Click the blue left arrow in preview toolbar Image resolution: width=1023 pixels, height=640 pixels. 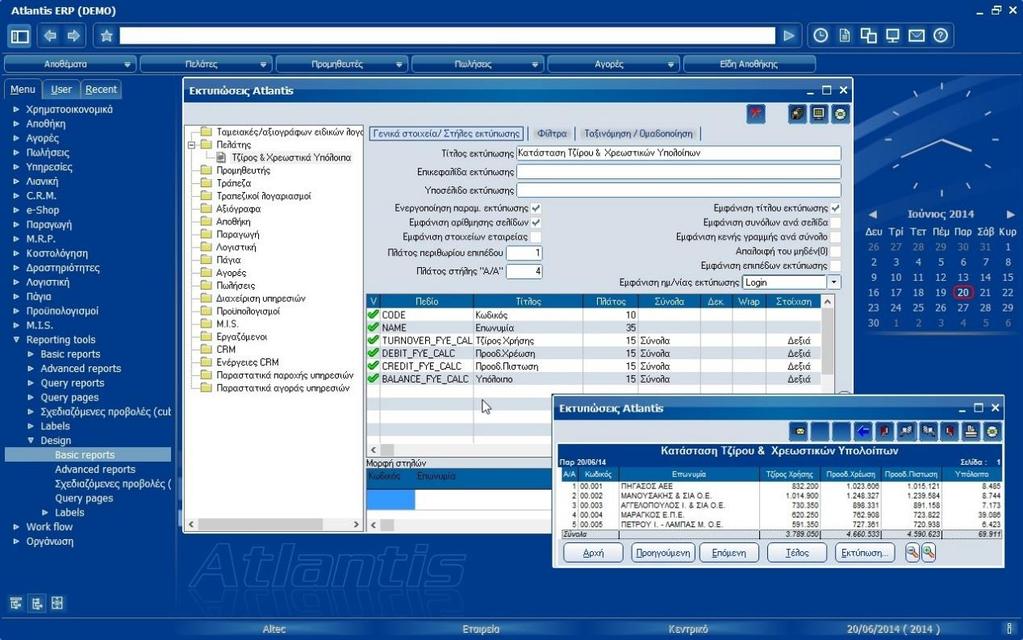[863, 431]
